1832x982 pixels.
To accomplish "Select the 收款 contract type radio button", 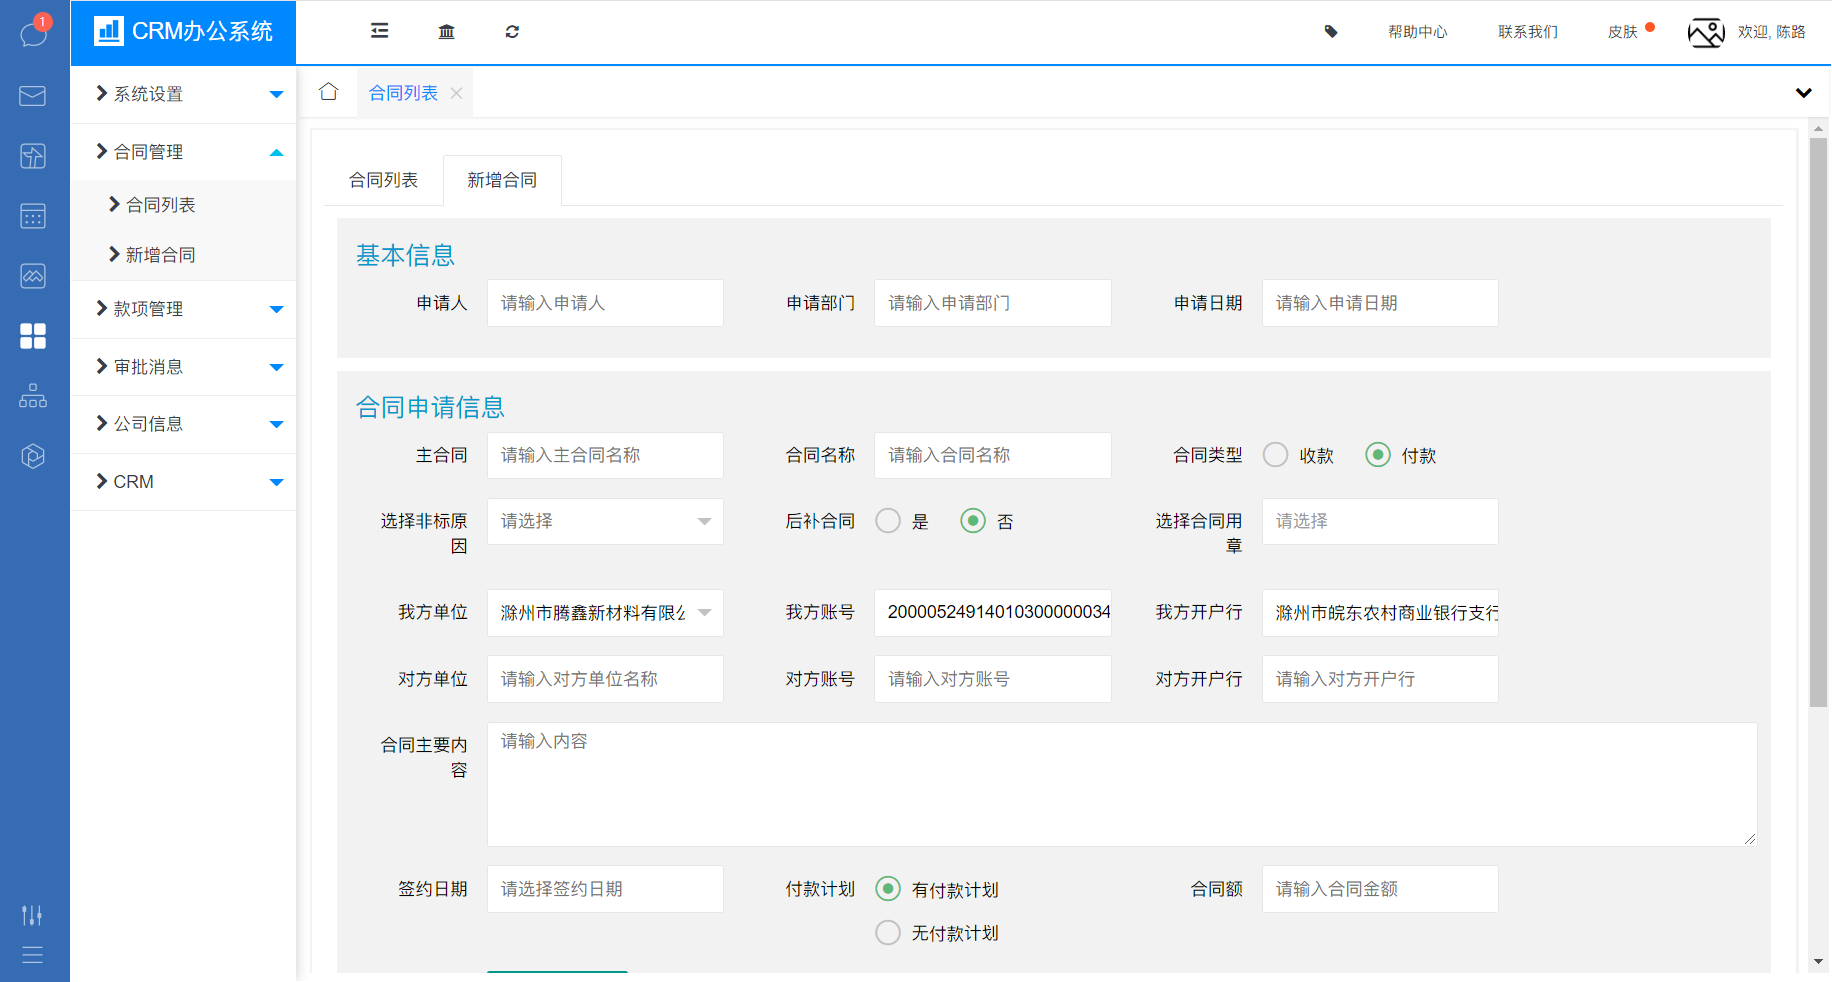I will [x=1275, y=454].
